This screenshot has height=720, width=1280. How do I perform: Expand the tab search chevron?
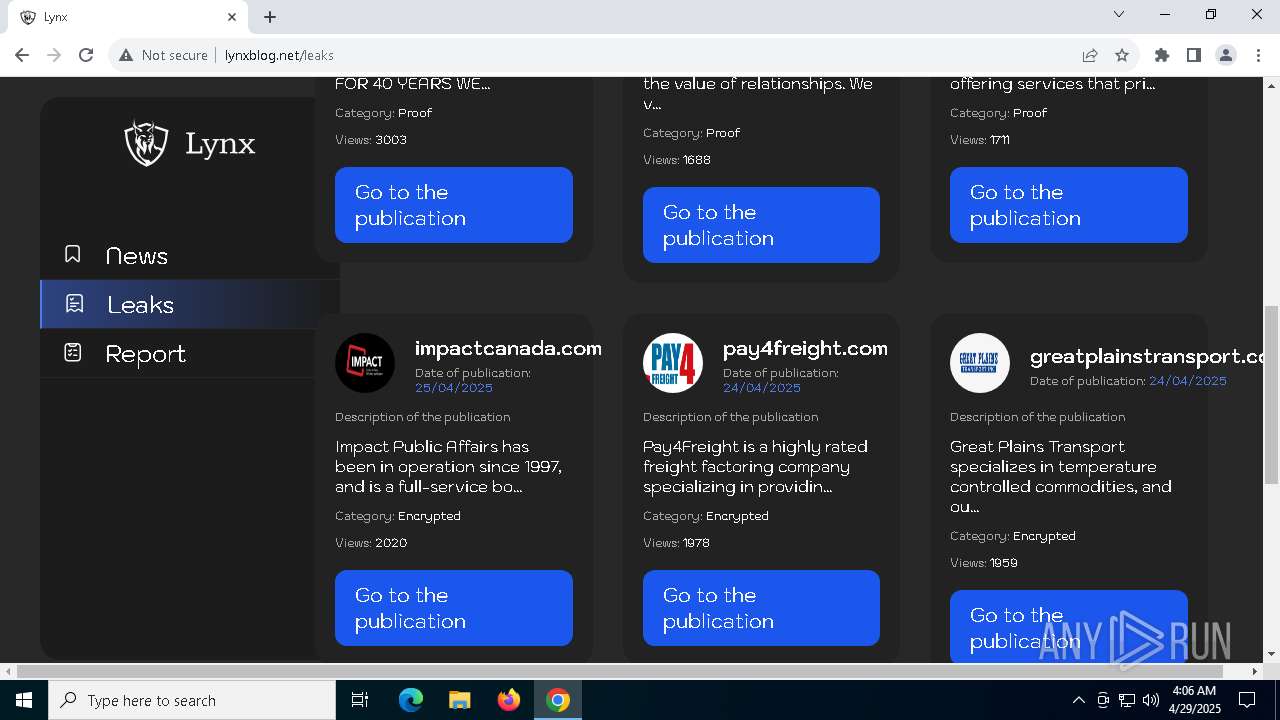(1119, 14)
